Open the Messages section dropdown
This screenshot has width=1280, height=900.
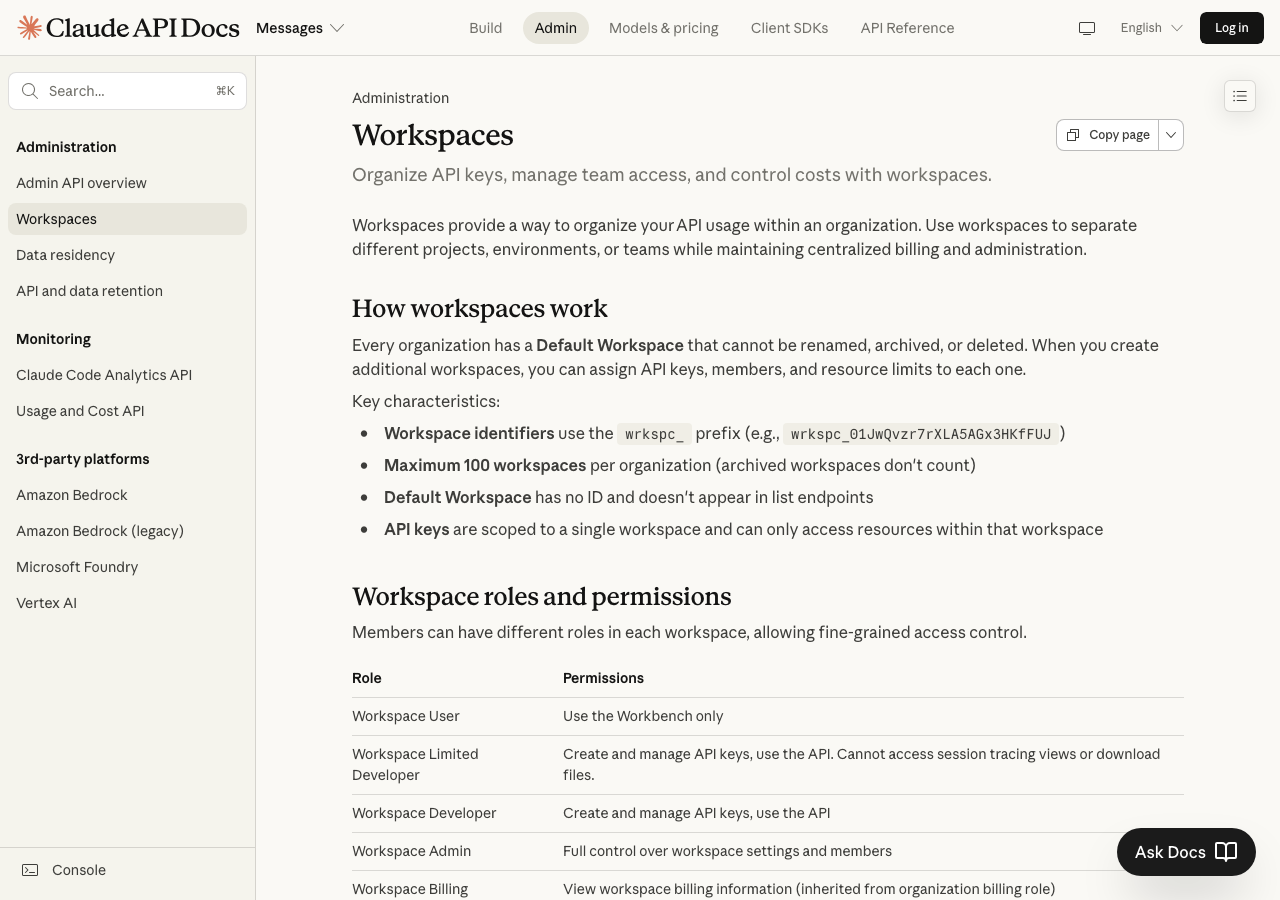[300, 28]
